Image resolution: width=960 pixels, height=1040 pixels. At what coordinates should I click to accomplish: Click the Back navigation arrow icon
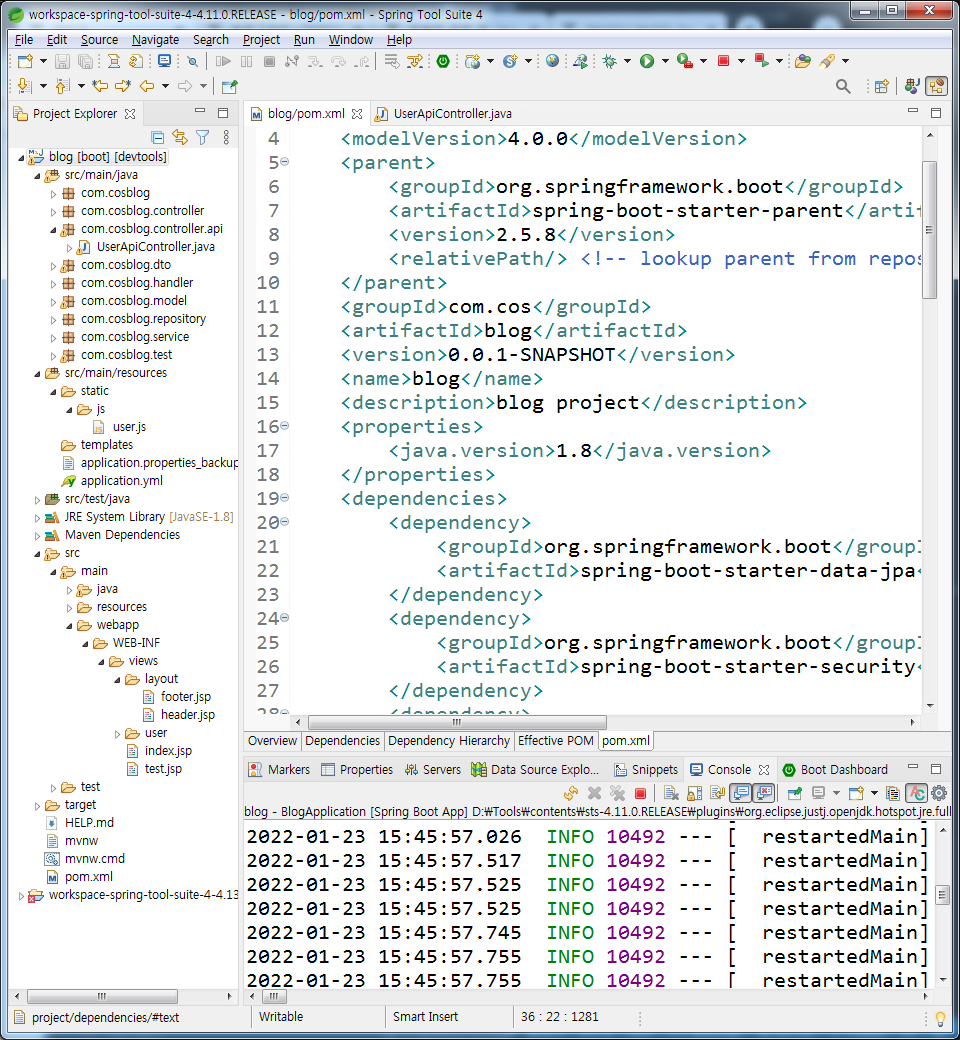(x=147, y=86)
